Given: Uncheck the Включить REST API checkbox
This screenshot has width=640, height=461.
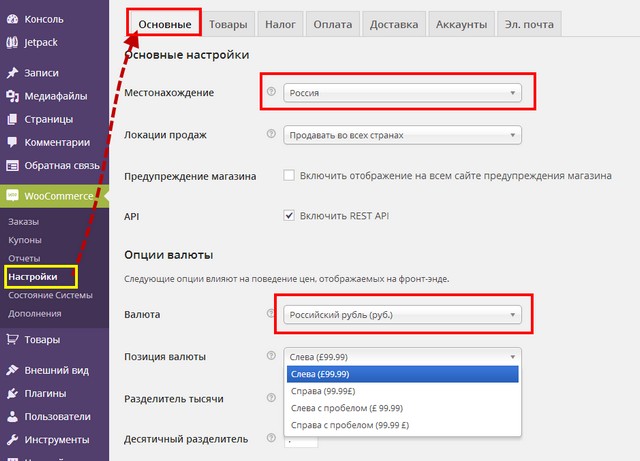Looking at the screenshot, I should point(289,215).
